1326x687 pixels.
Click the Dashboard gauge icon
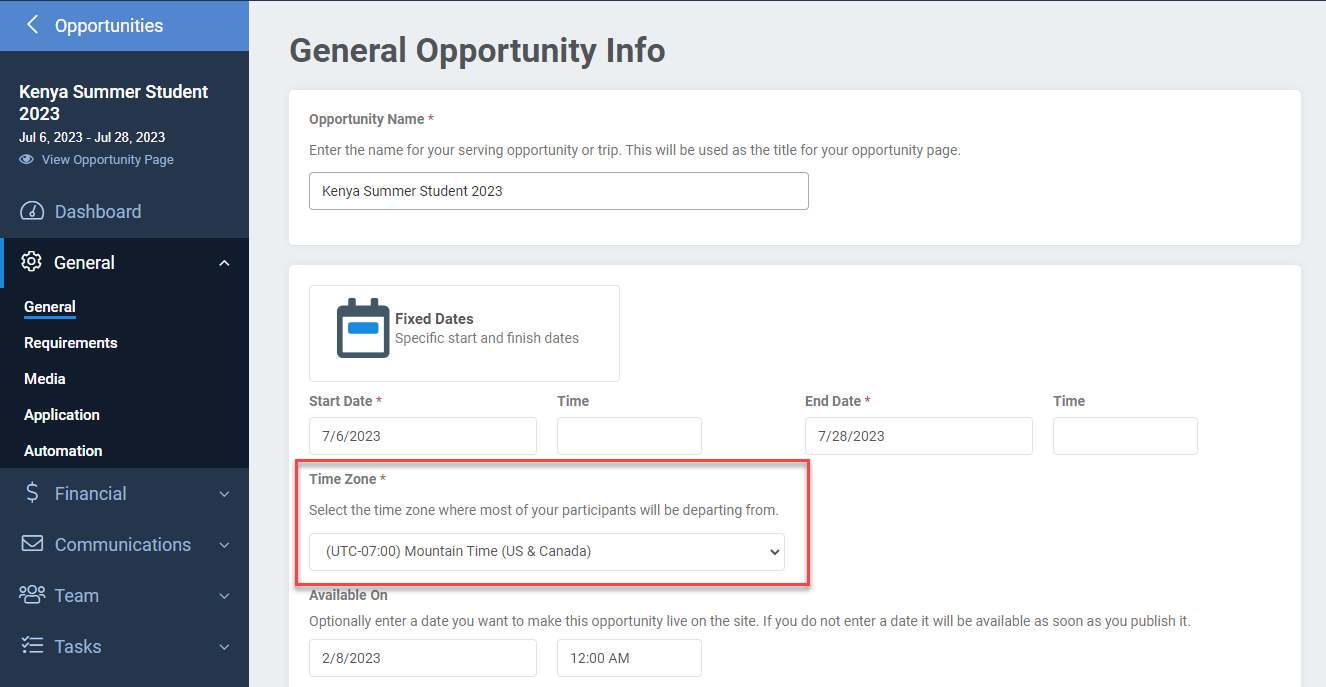click(32, 211)
